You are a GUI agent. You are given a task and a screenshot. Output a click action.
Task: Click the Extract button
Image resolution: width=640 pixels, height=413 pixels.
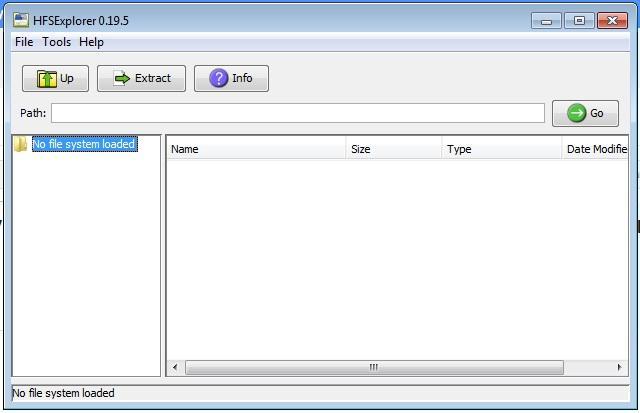click(x=141, y=78)
